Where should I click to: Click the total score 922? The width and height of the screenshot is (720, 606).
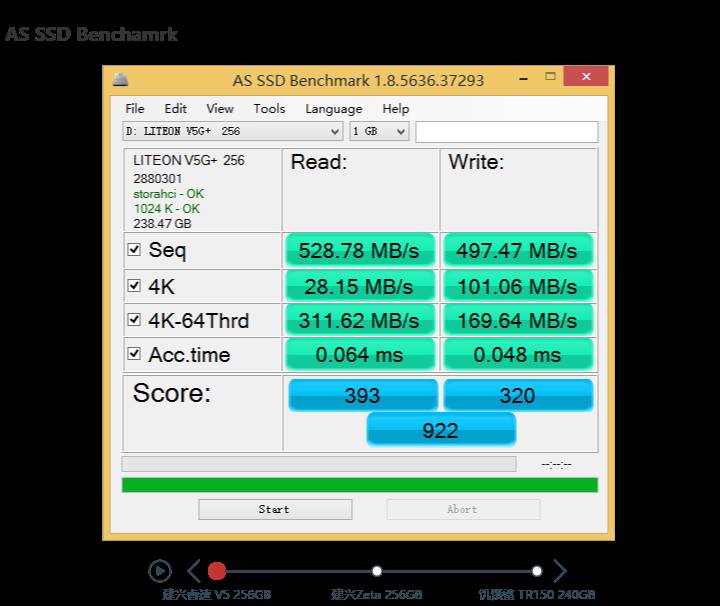point(441,430)
